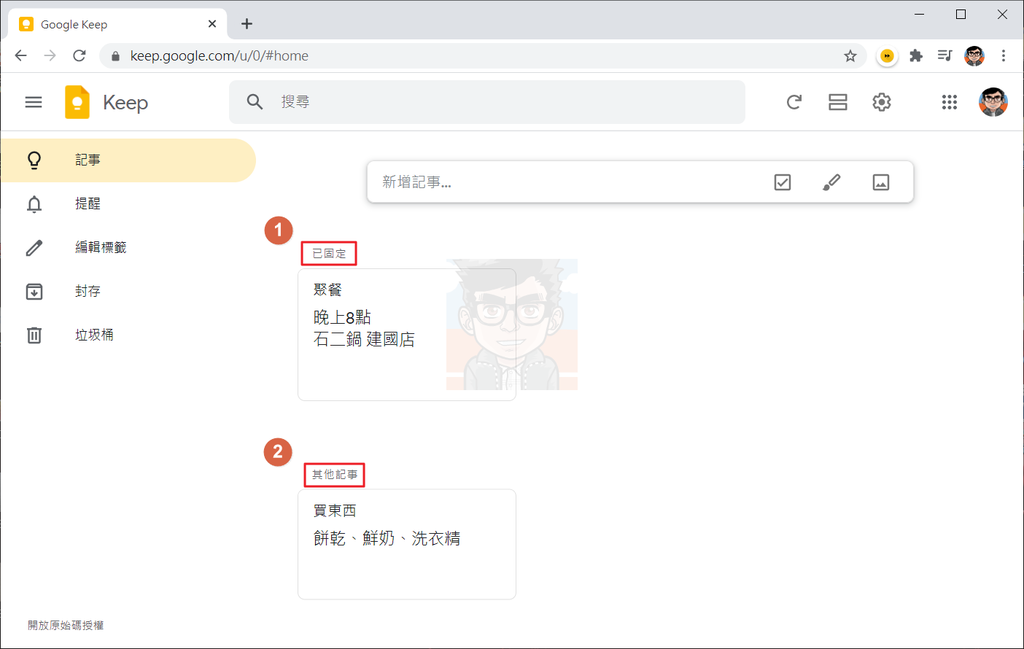The width and height of the screenshot is (1024, 649).
Task: Open the Chrome extensions puzzle icon
Action: pyautogui.click(x=916, y=56)
